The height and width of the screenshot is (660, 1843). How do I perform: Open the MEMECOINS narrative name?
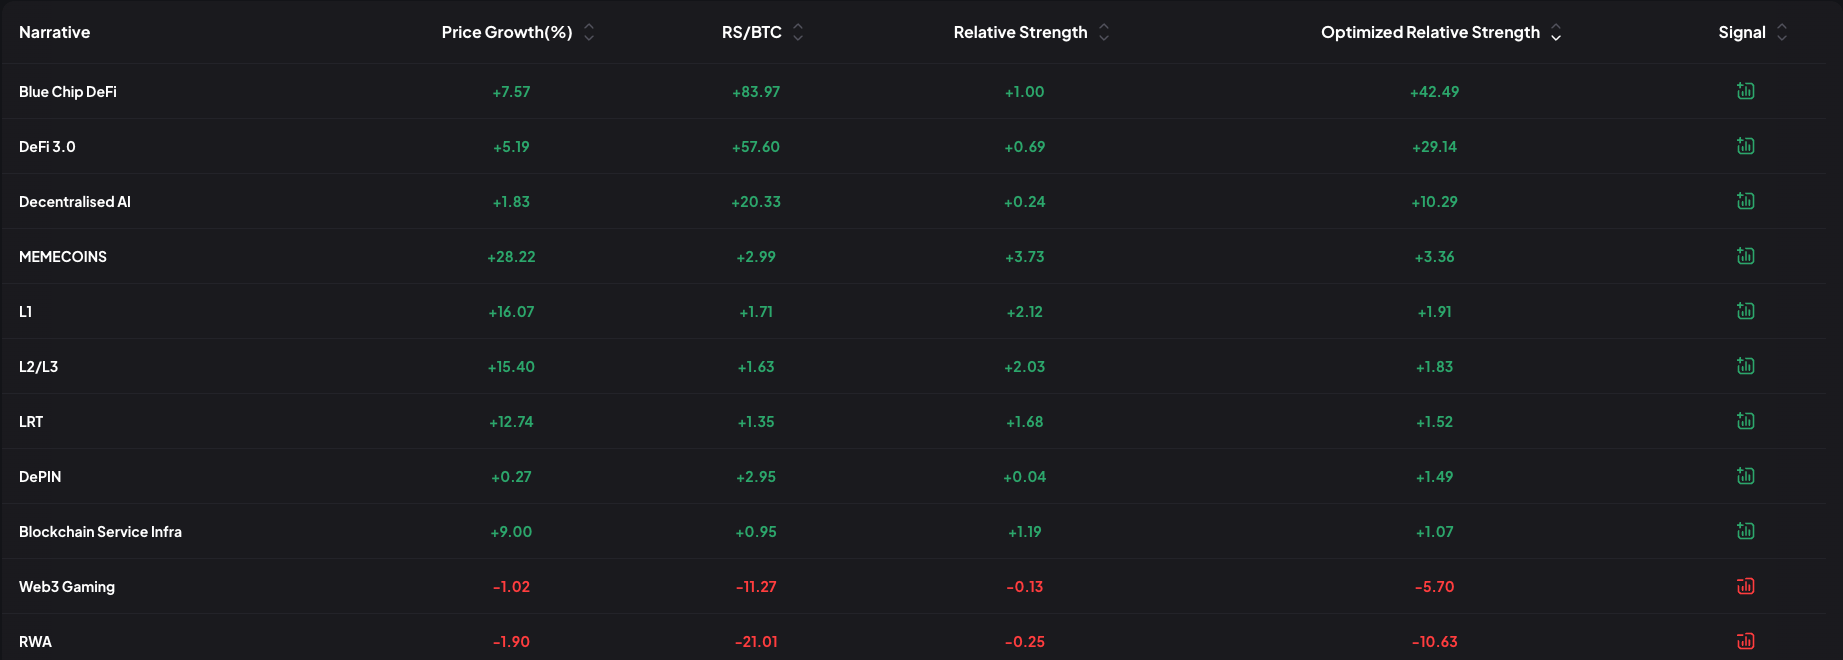click(x=63, y=257)
